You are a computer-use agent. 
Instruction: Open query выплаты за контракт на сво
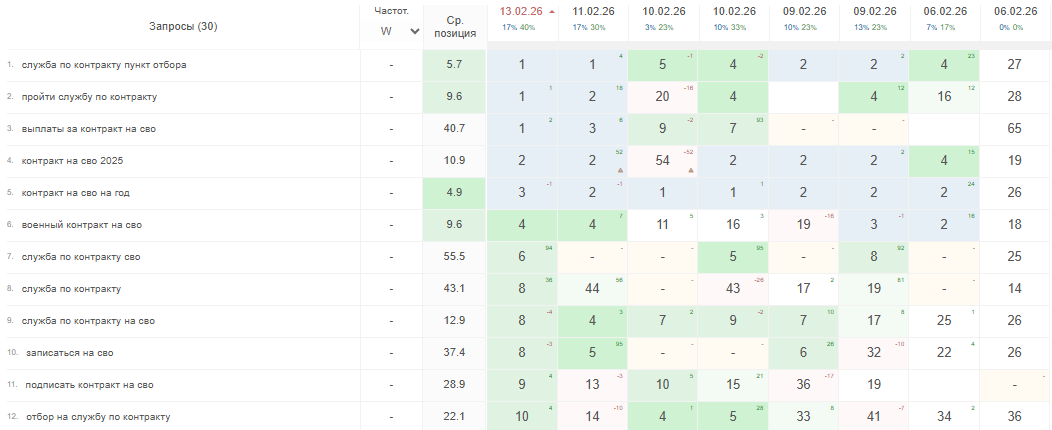click(x=88, y=129)
